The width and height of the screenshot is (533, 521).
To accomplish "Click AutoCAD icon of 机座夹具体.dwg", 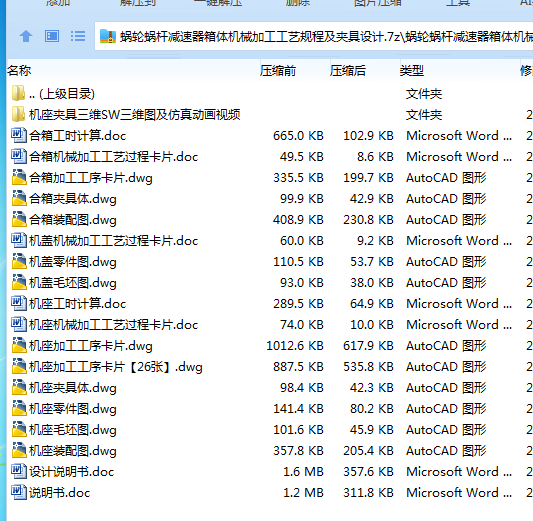I will (x=19, y=388).
